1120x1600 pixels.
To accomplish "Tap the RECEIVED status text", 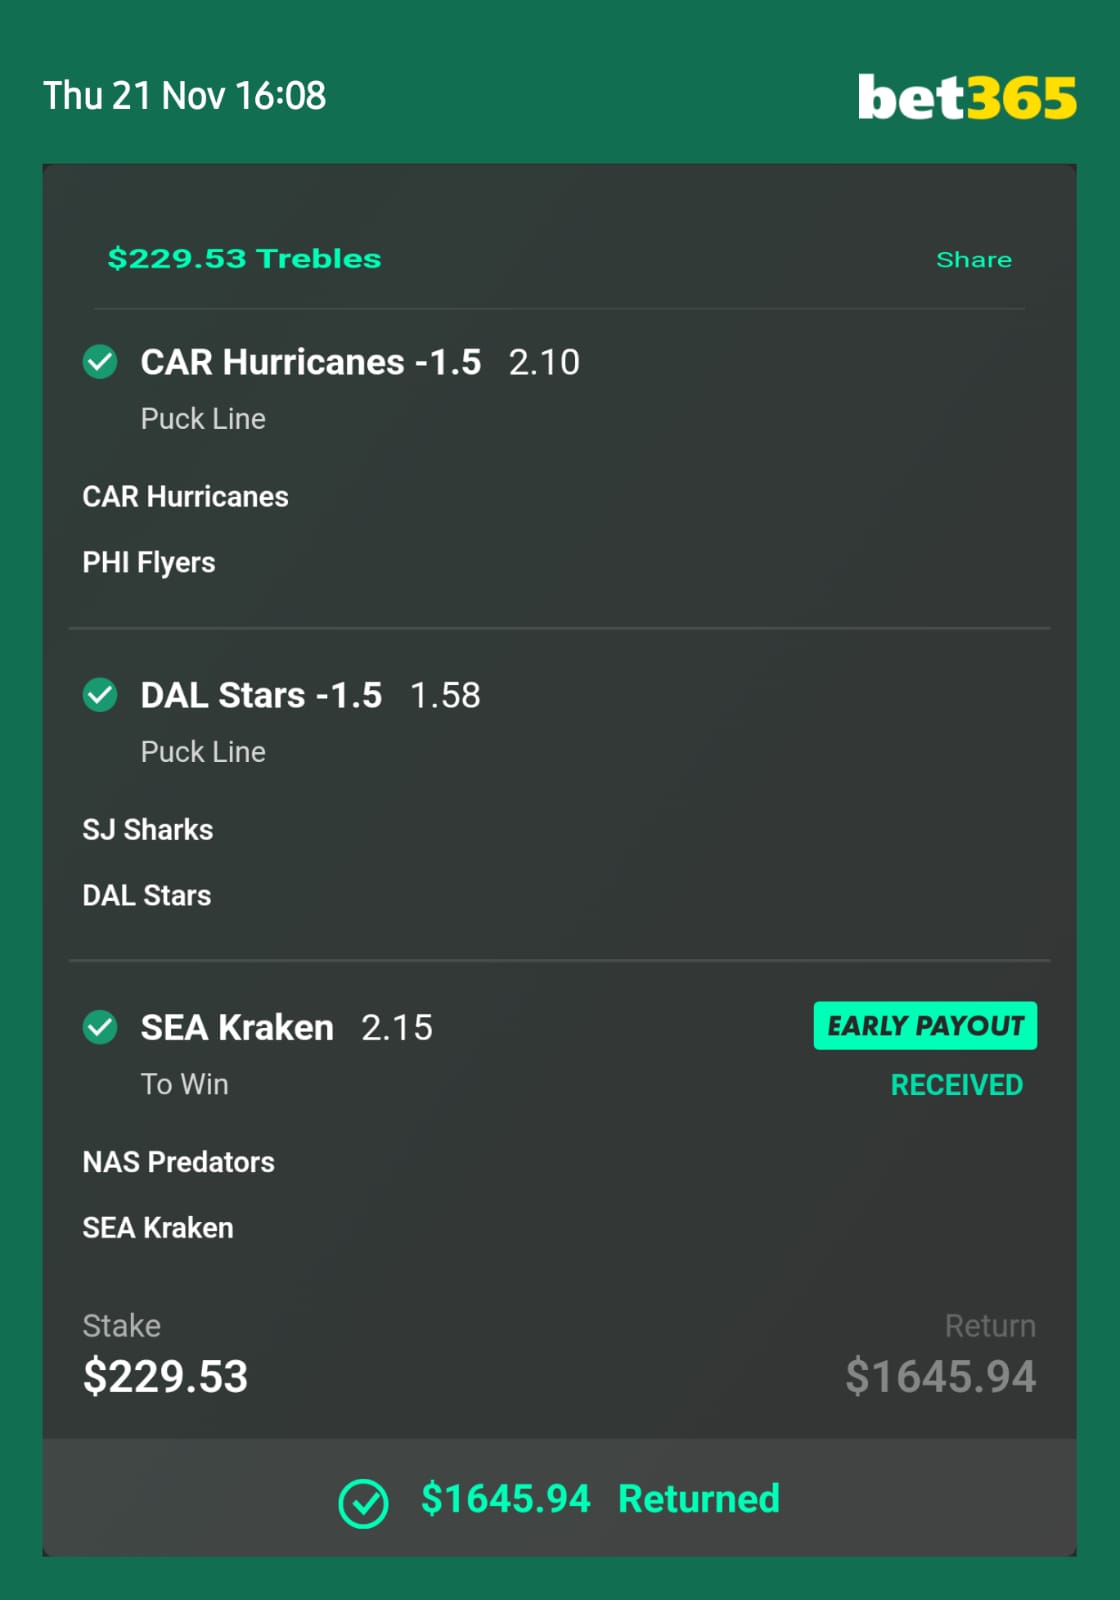I will 957,1085.
